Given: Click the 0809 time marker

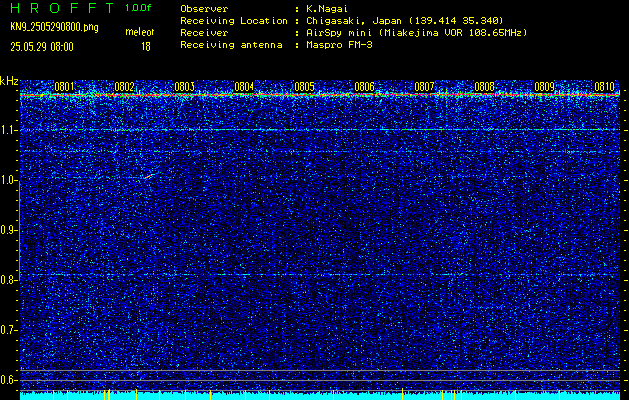Looking at the screenshot, I should (x=544, y=87).
